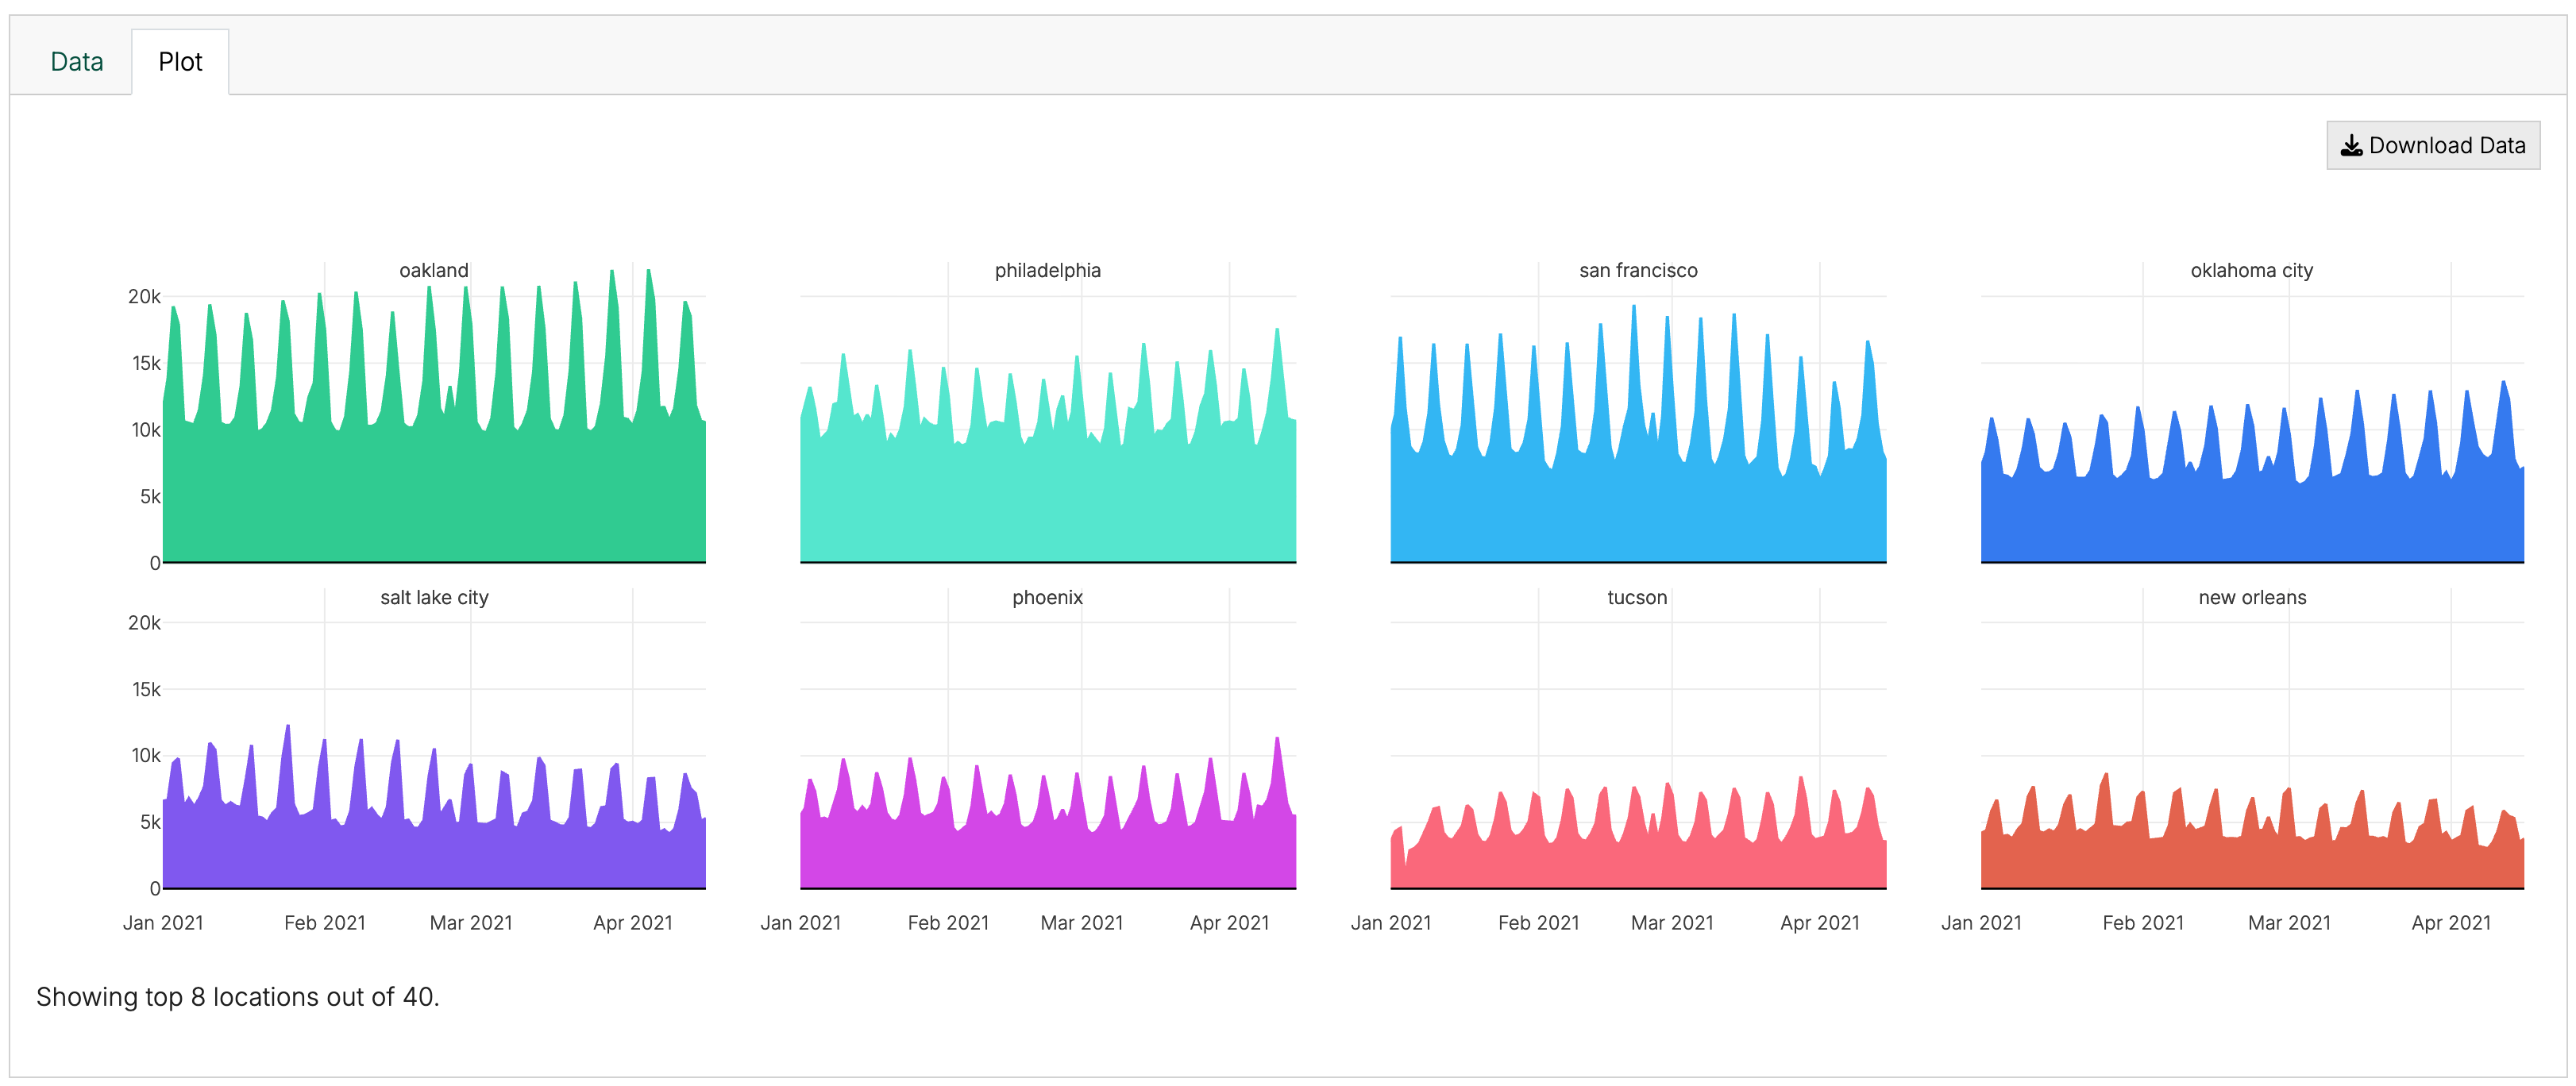Switch to the Data tab
The height and width of the screenshot is (1086, 2576).
tap(77, 62)
